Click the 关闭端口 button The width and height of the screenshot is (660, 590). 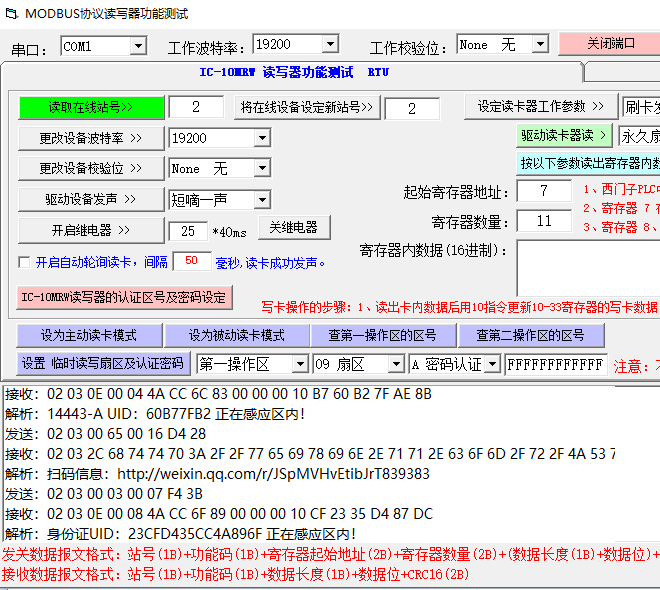(x=609, y=44)
